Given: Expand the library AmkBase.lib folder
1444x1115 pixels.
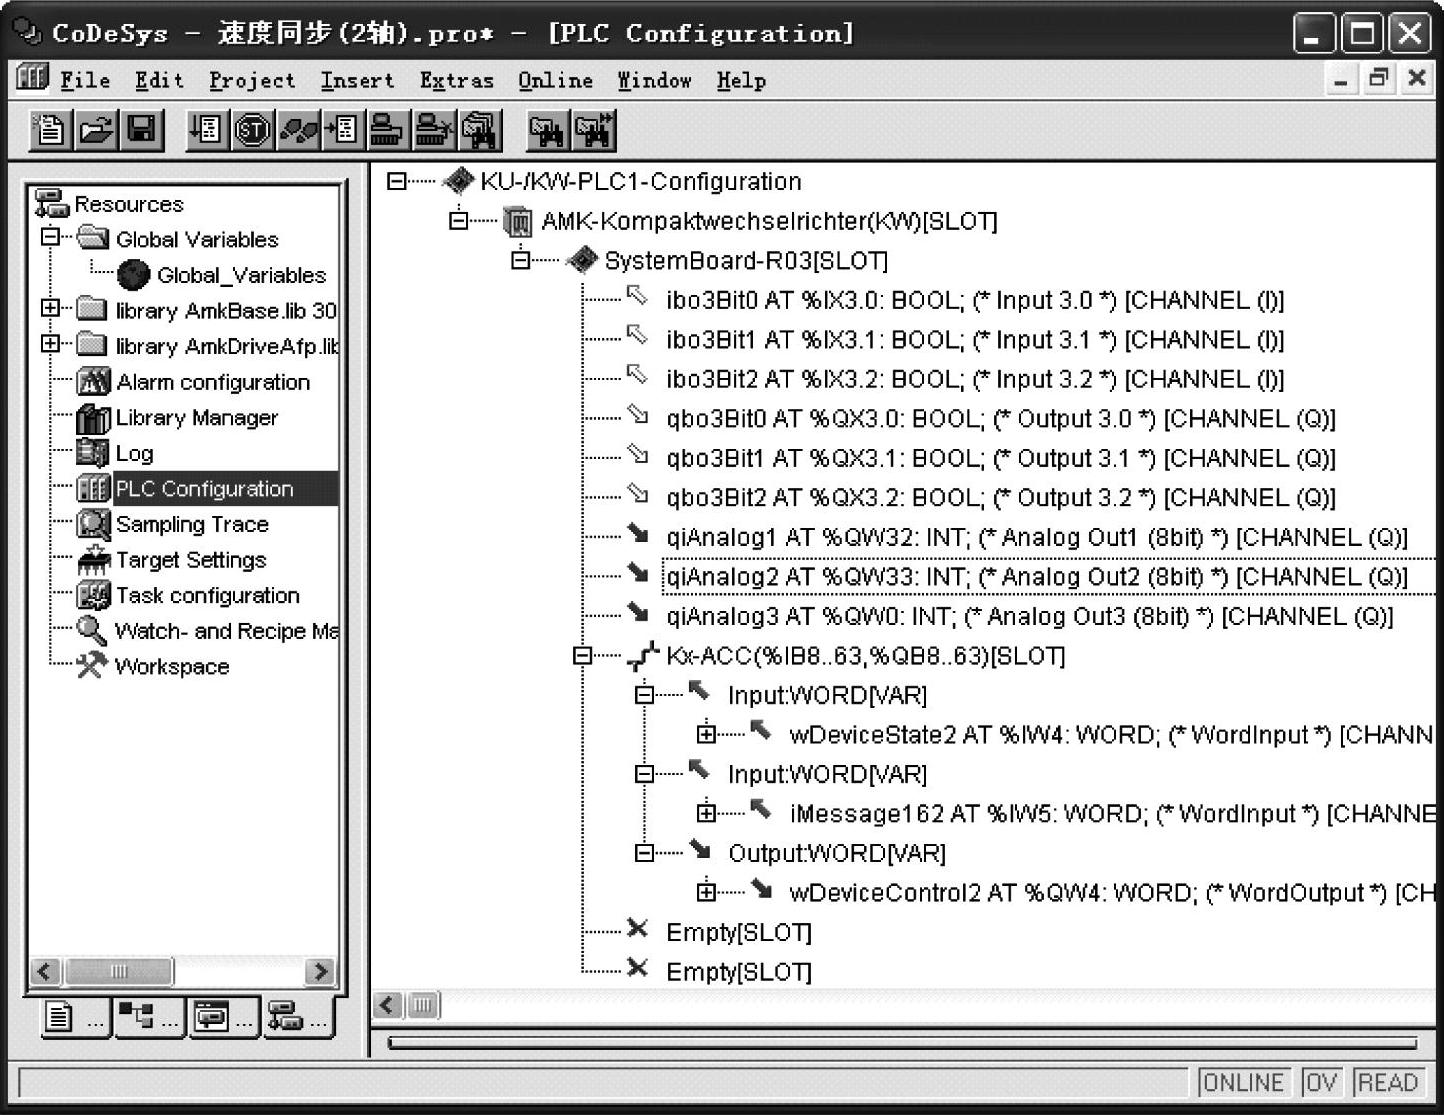Looking at the screenshot, I should click(50, 308).
